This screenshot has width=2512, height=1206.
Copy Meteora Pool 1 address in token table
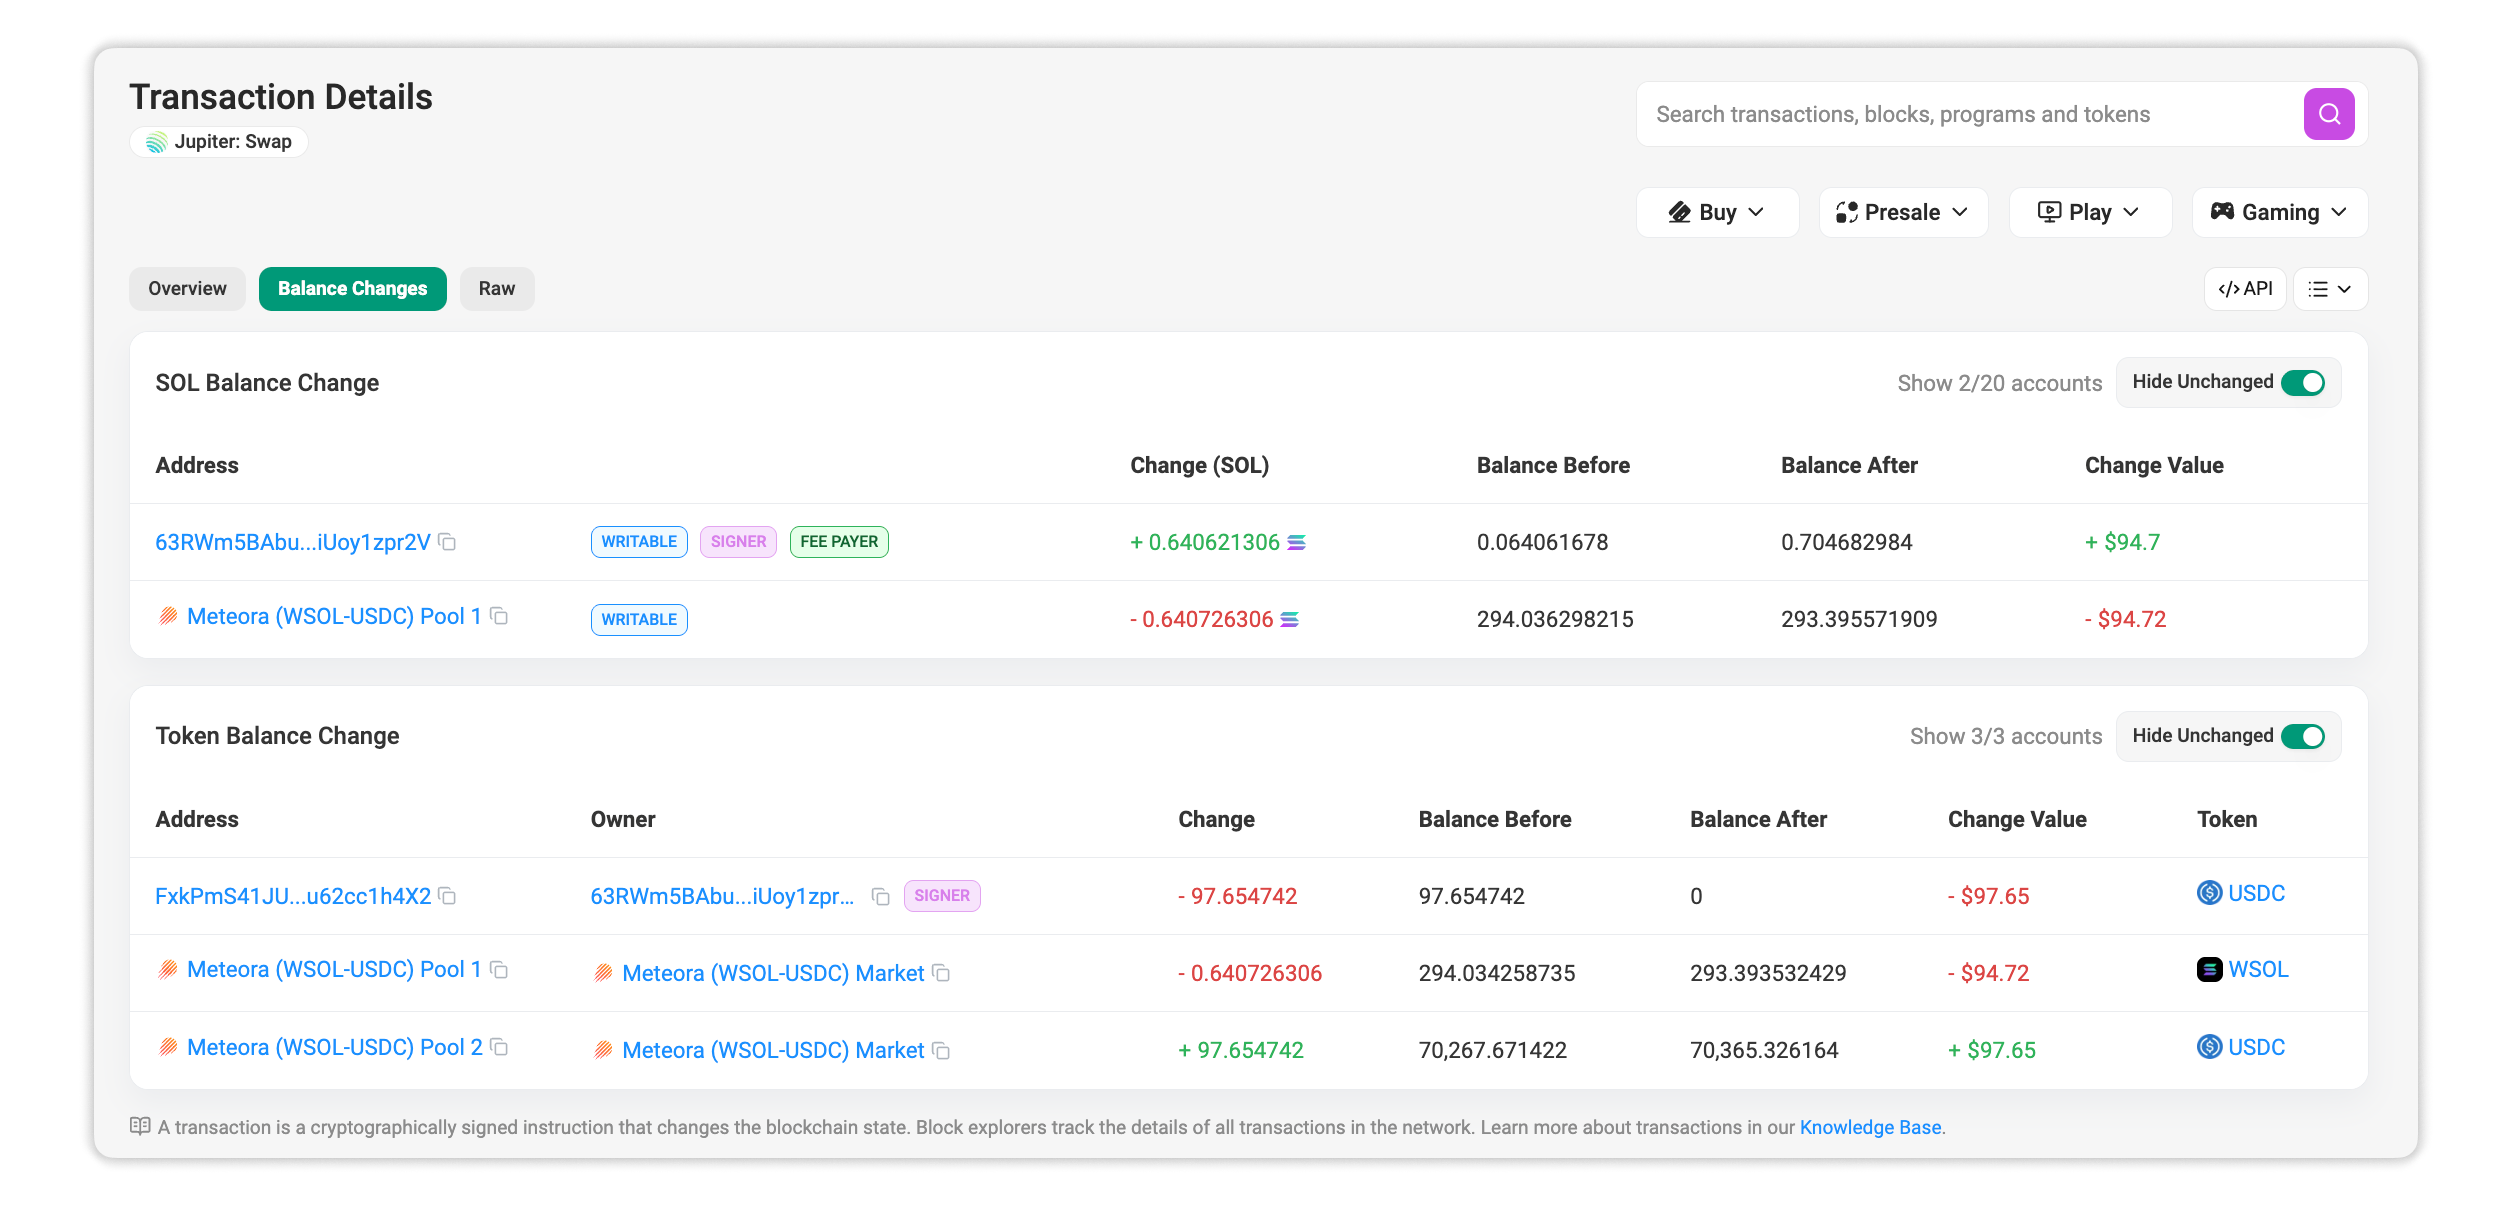pos(499,970)
